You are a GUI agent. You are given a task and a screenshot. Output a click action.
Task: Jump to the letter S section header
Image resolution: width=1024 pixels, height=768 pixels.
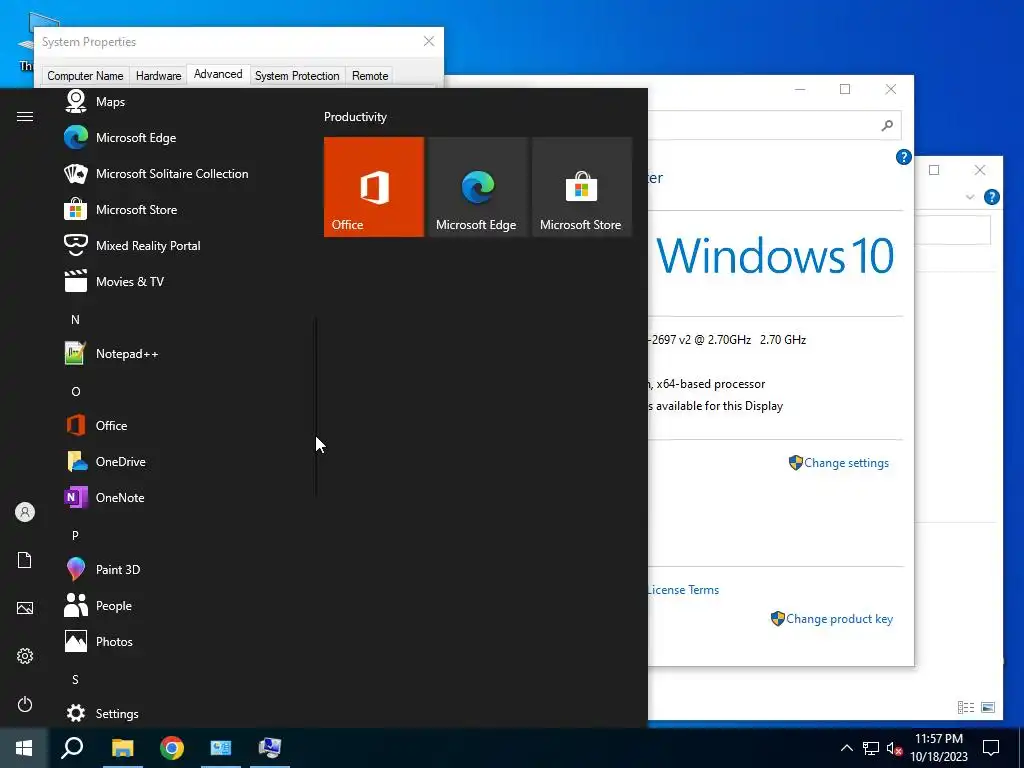tap(75, 679)
